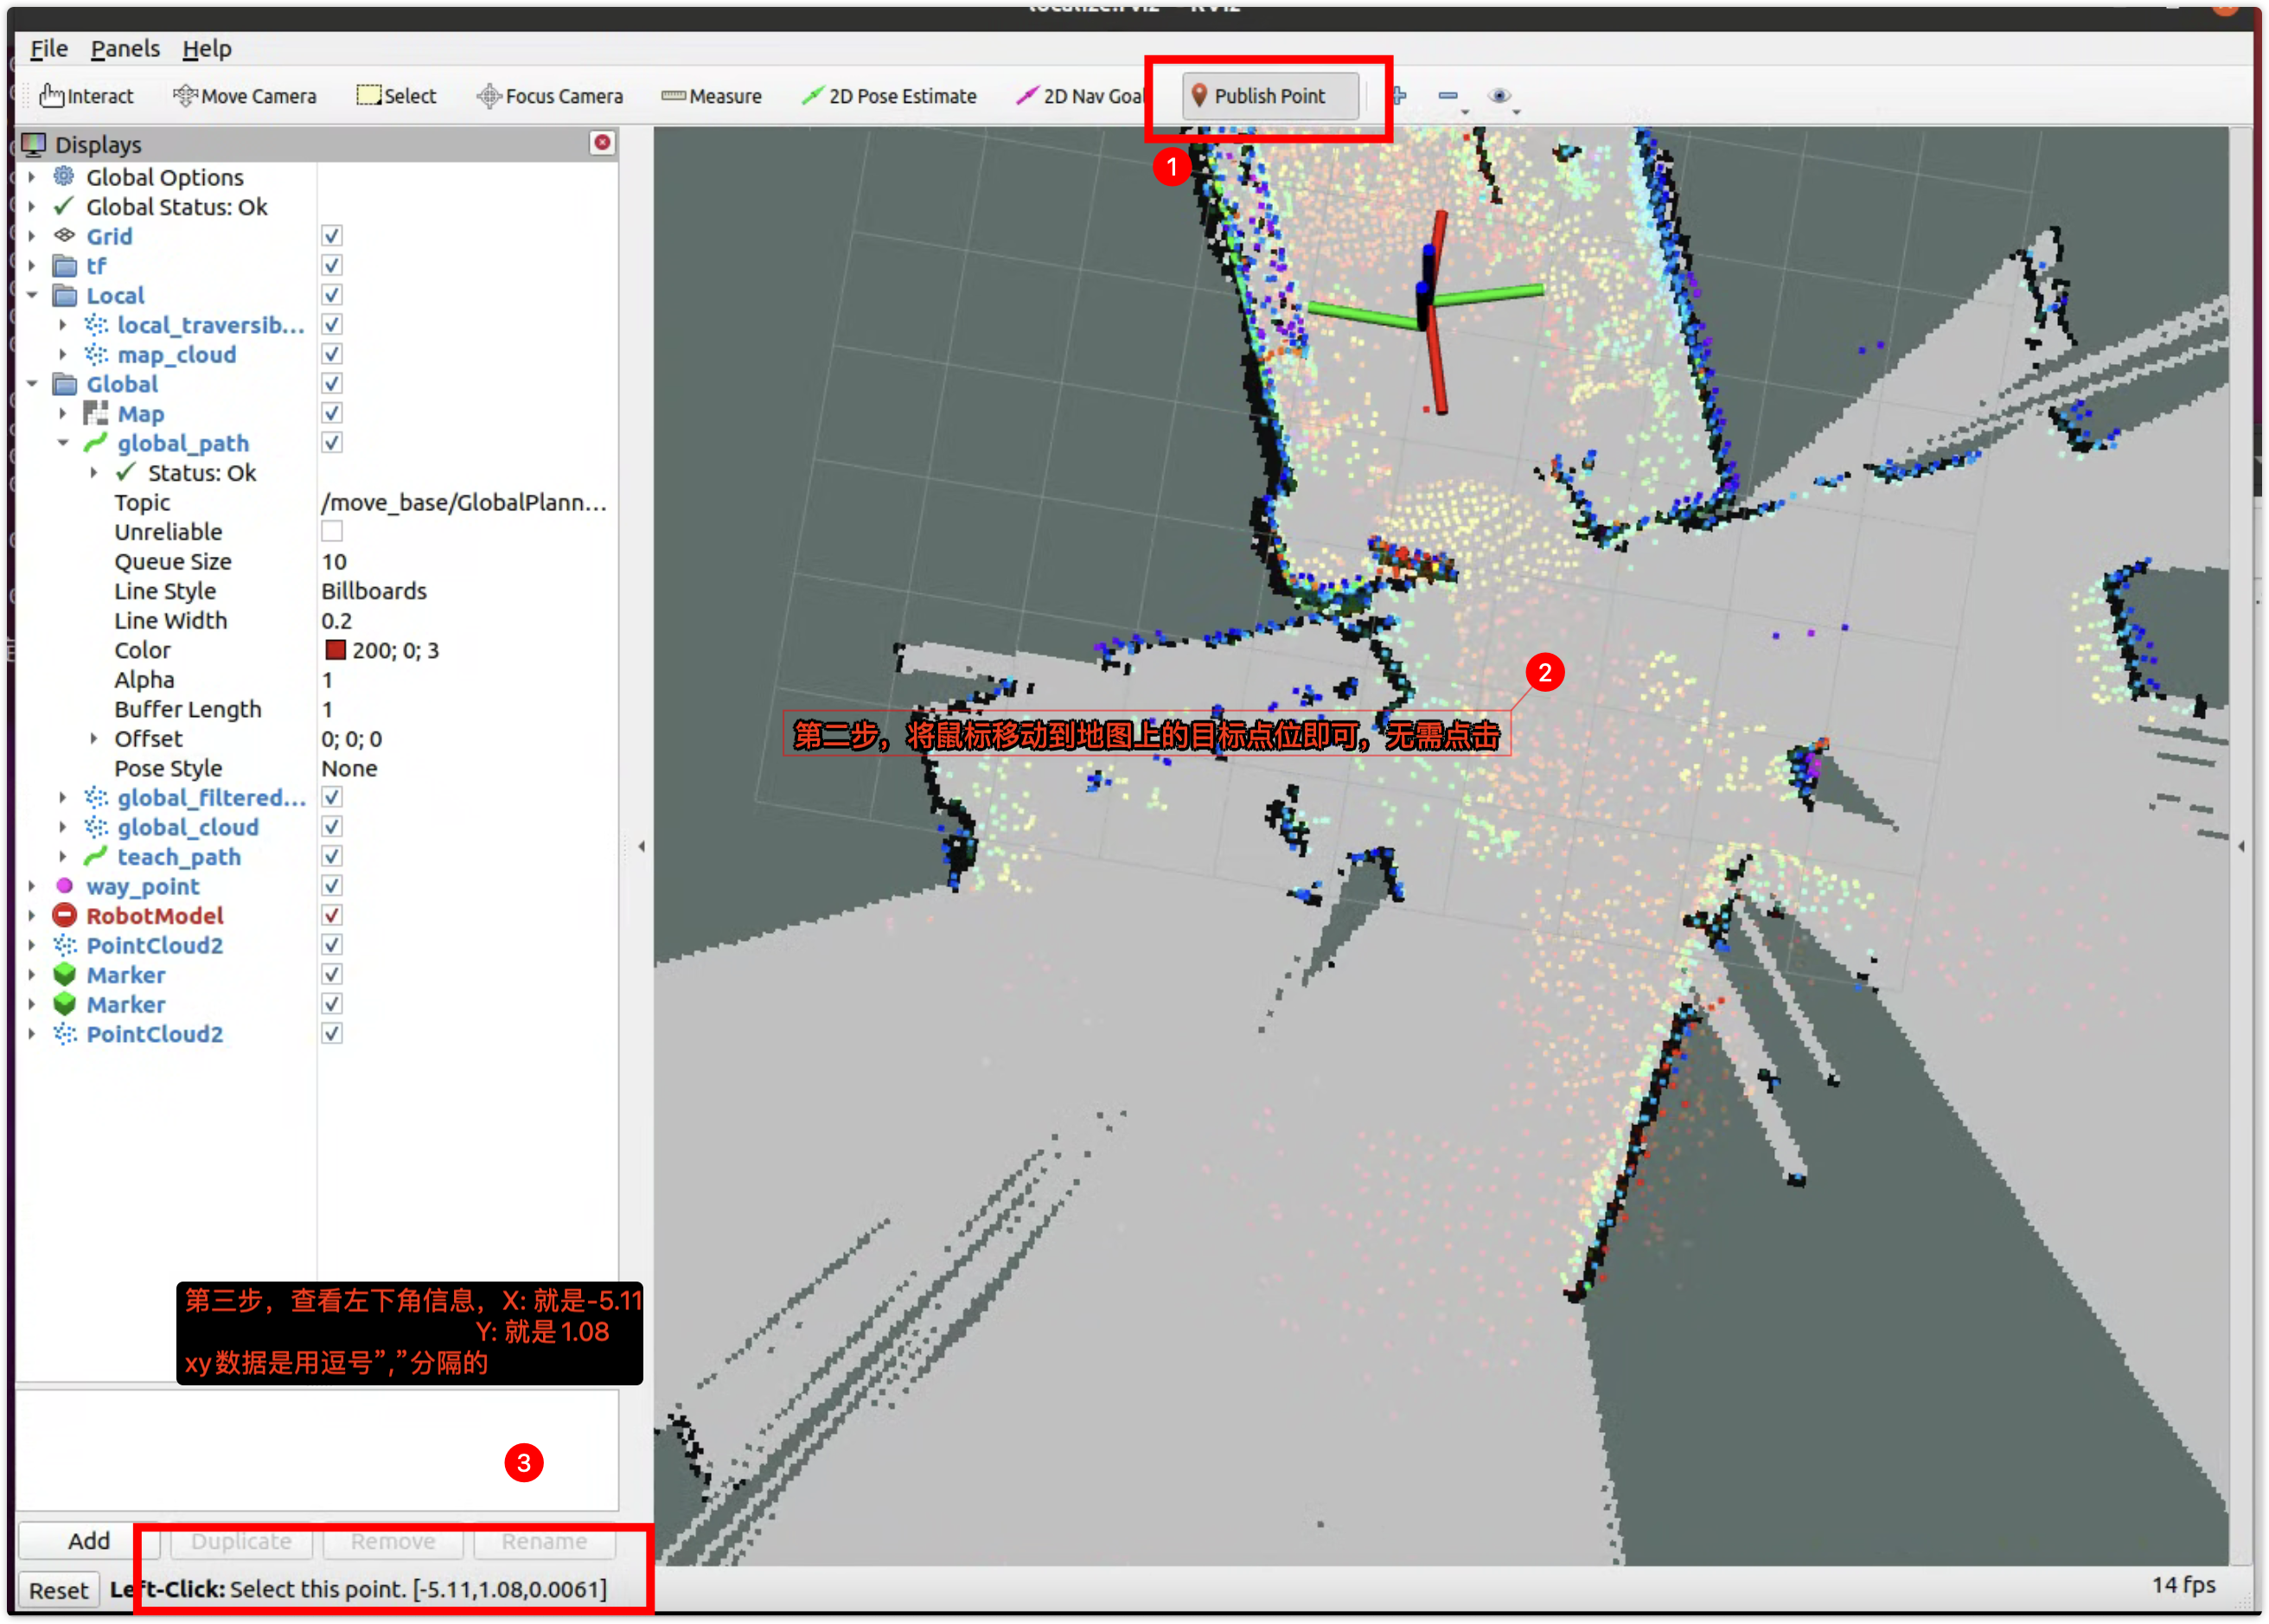Click the Local group folder icon

(x=64, y=295)
